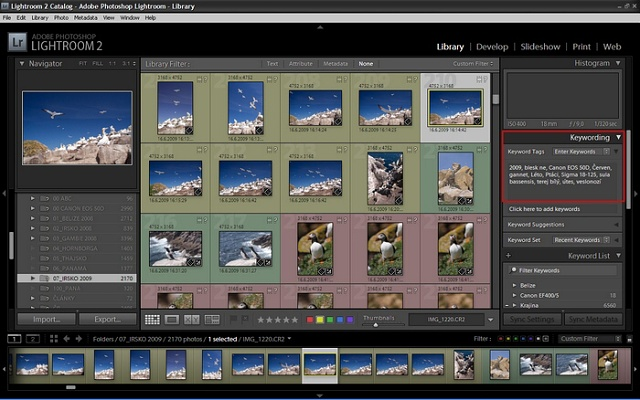Open Recent Keywords set dropdown

pos(581,240)
